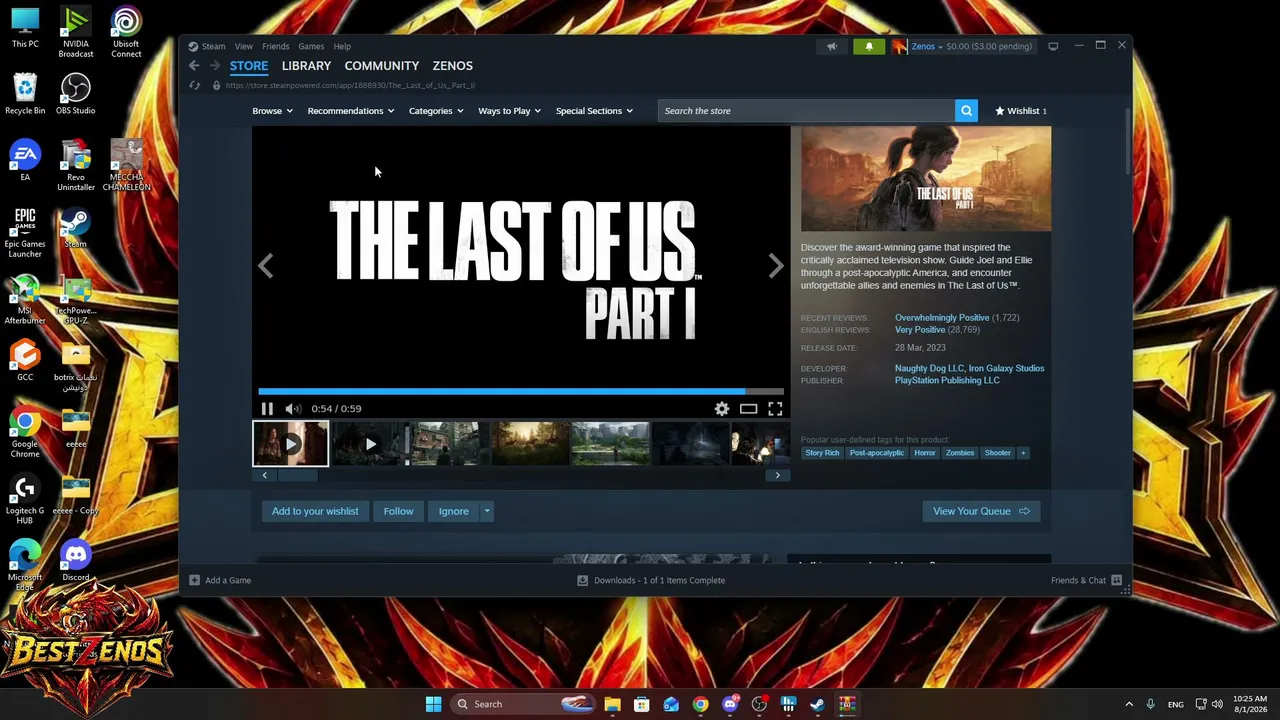
Task: Select the Zombies tag
Action: point(960,453)
